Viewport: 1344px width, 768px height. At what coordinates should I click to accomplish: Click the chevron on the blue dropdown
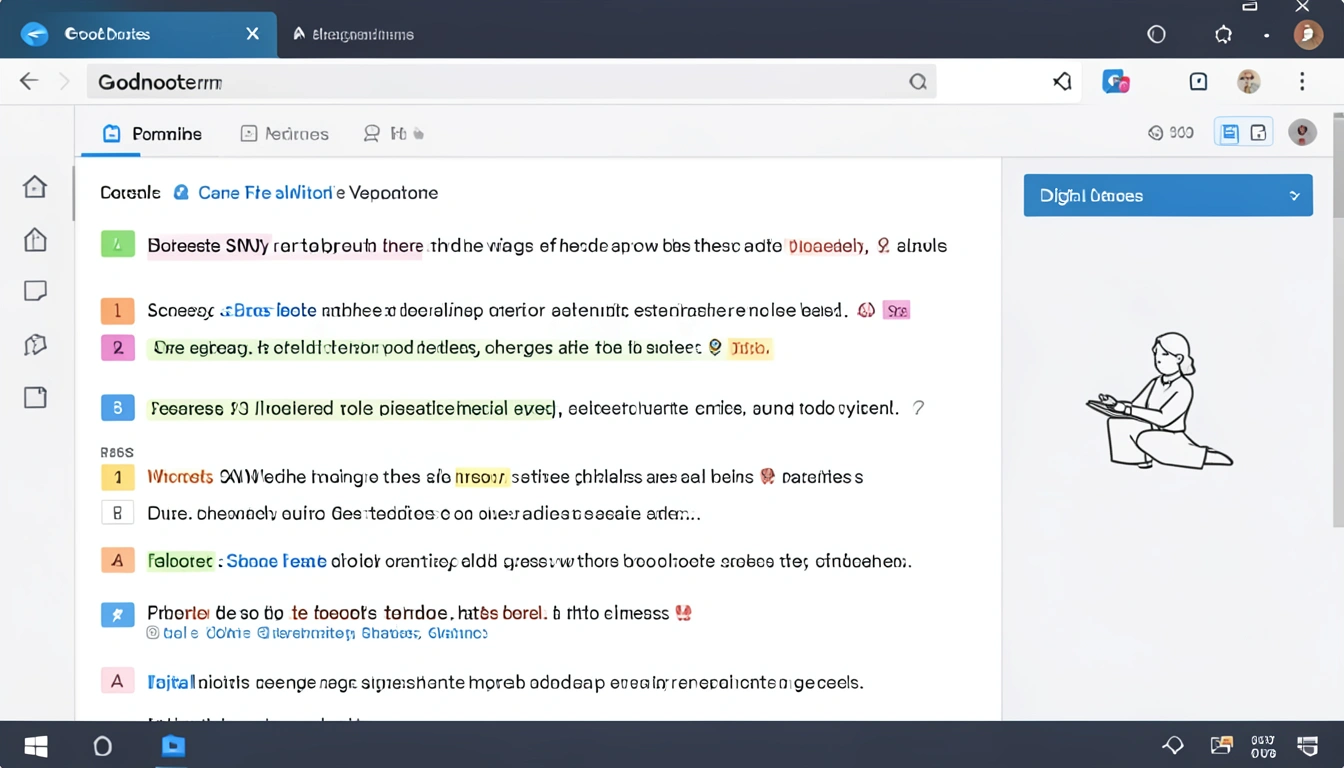coord(1294,196)
